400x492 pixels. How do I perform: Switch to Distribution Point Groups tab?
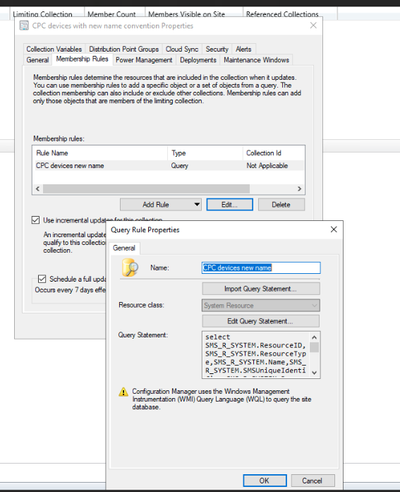pyautogui.click(x=124, y=49)
